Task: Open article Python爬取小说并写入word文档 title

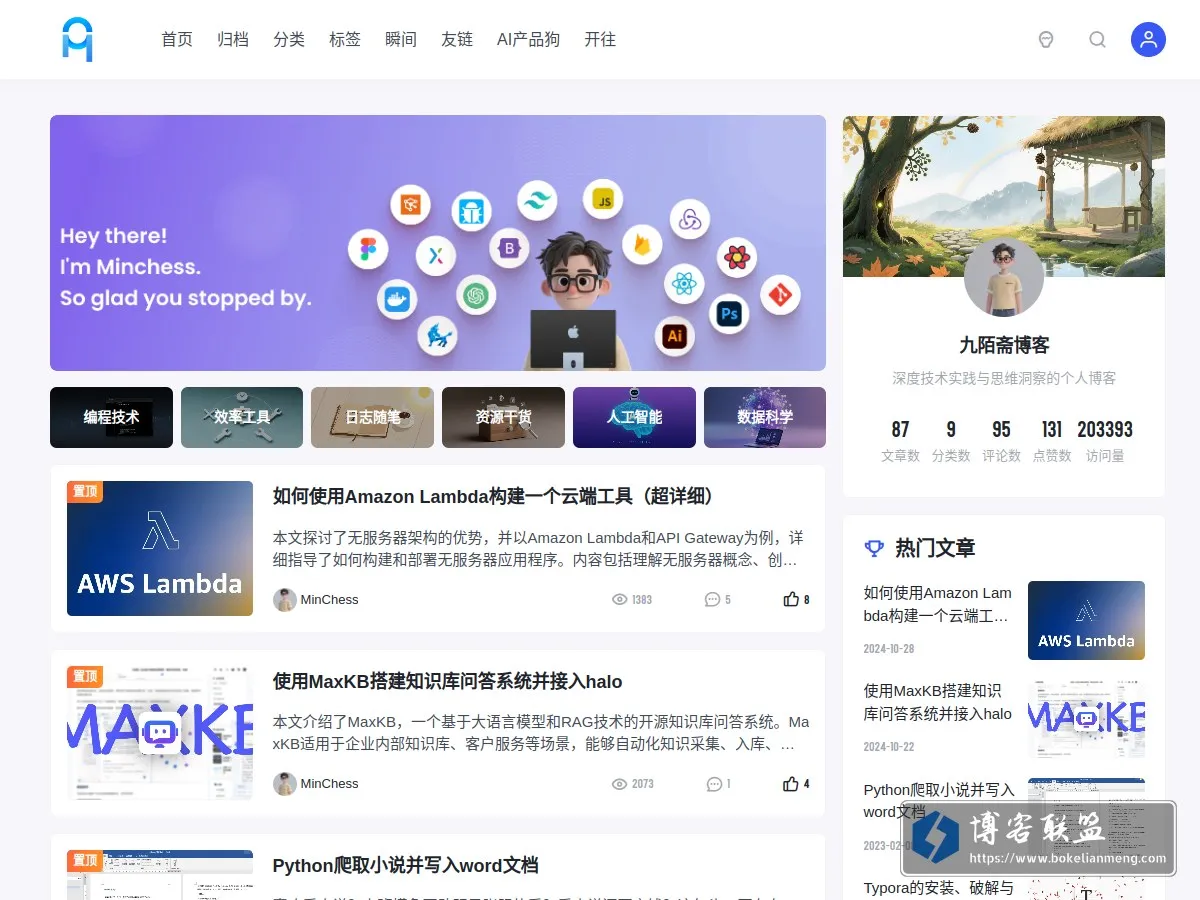Action: [405, 866]
